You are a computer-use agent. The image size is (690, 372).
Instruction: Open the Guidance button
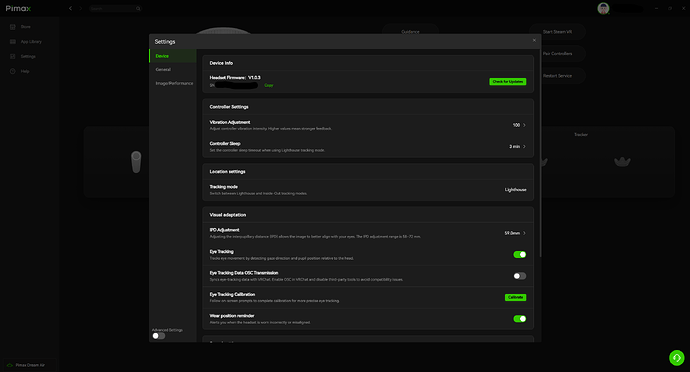pos(410,31)
